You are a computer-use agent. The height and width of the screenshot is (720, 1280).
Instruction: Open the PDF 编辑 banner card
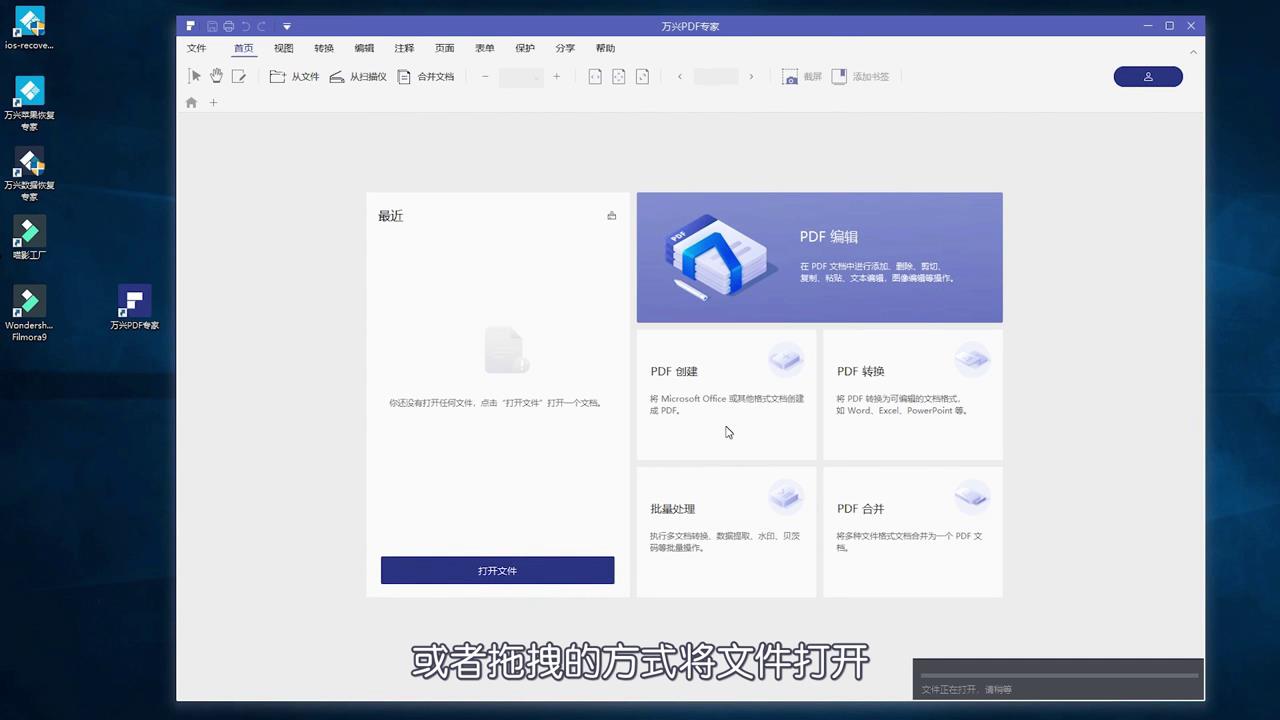coord(819,257)
